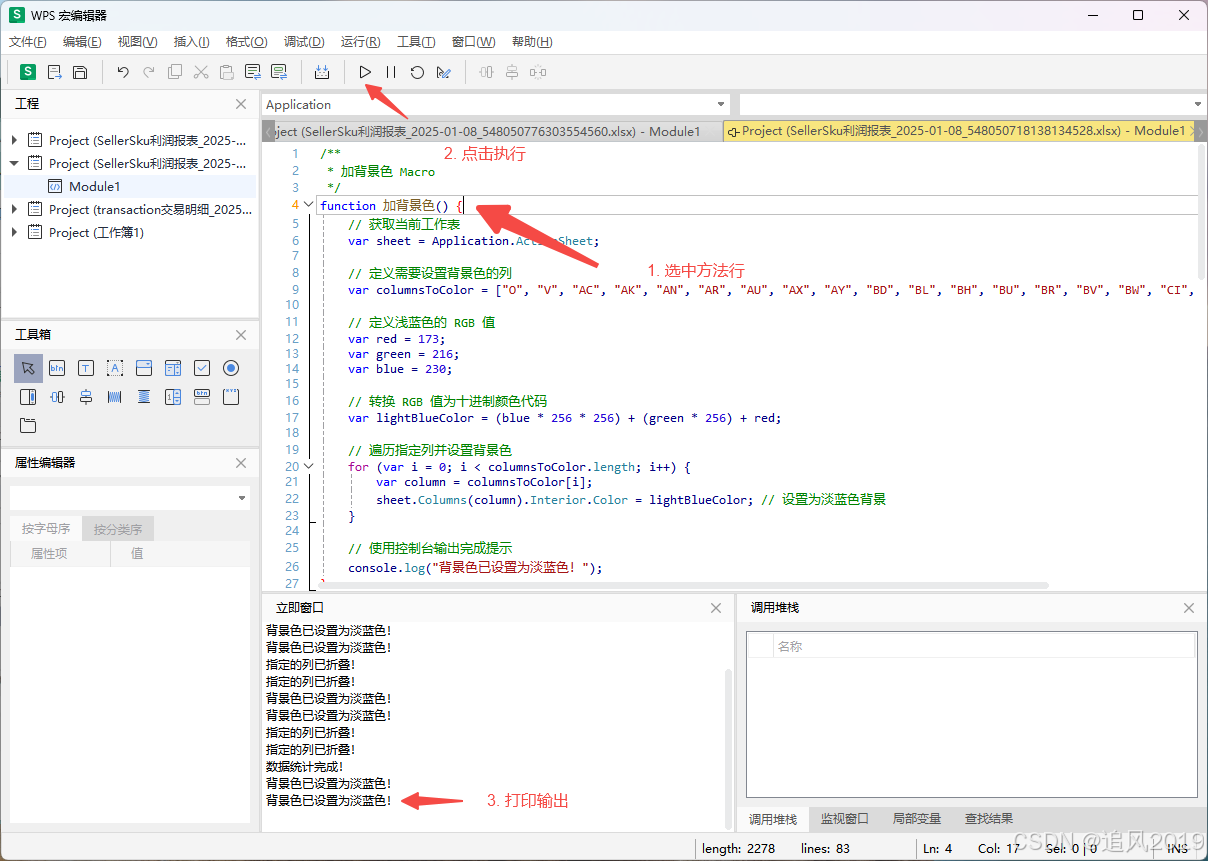Open the 属性编辑器 object combo box

click(241, 498)
